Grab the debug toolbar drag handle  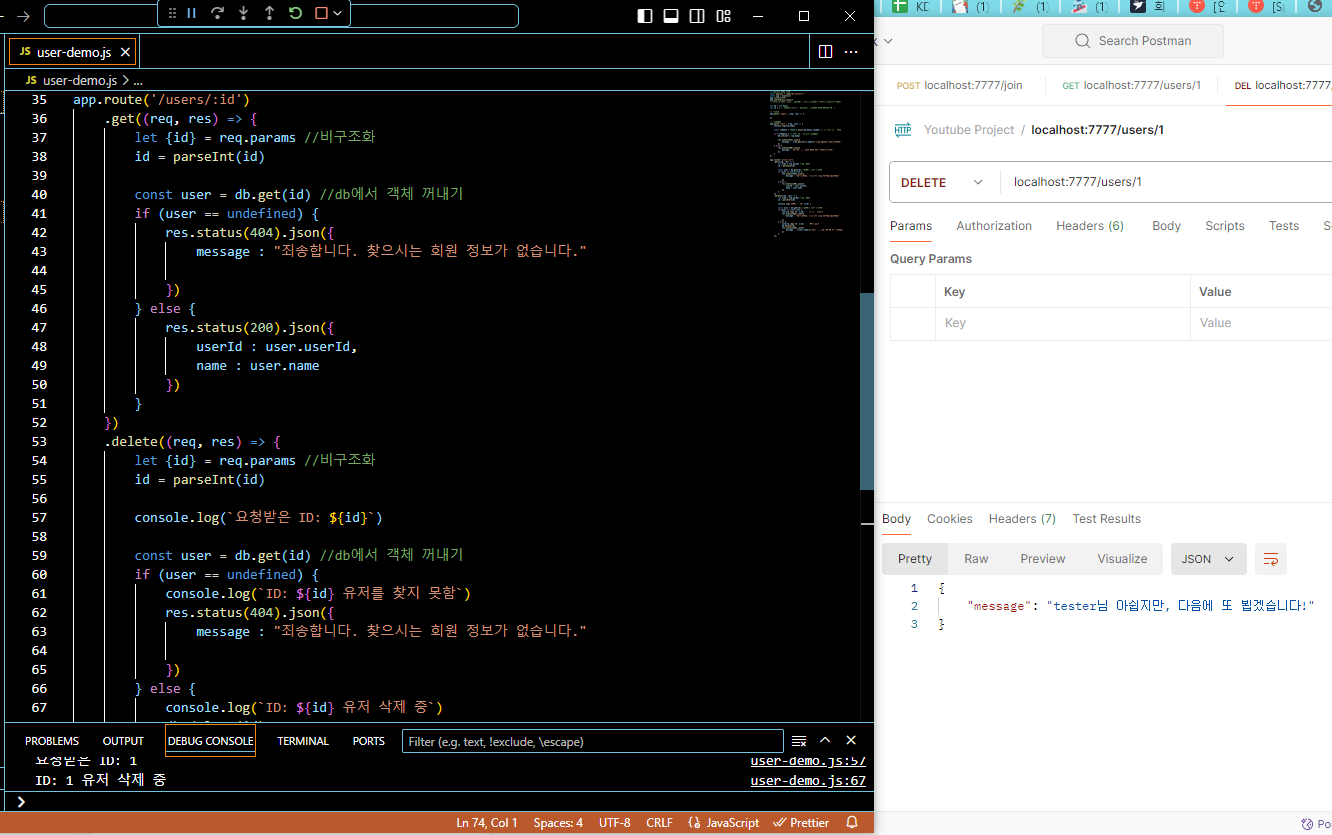click(172, 13)
